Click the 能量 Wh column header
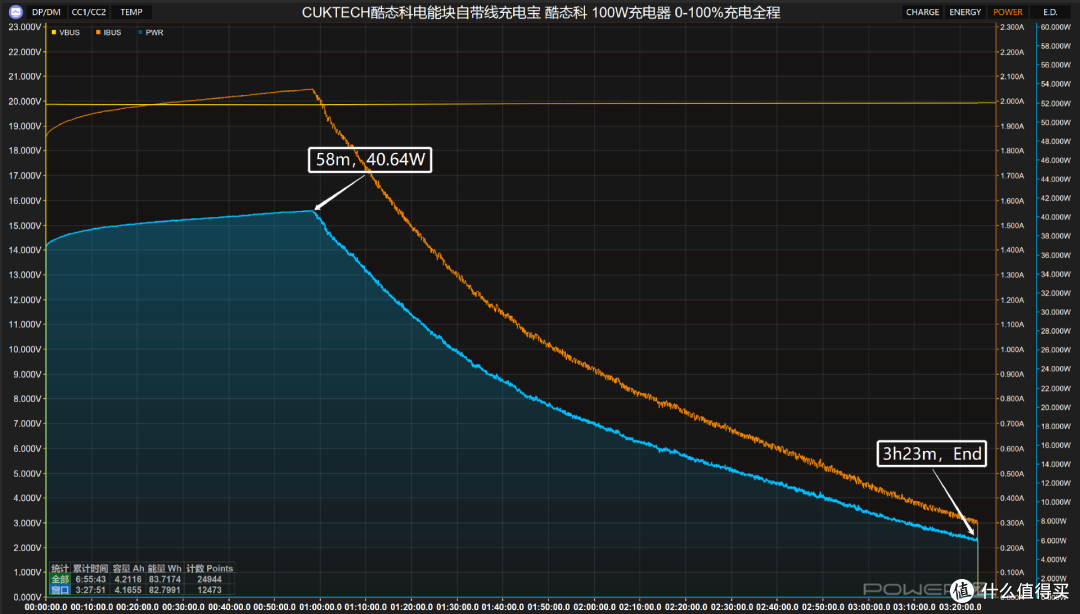 (x=165, y=569)
